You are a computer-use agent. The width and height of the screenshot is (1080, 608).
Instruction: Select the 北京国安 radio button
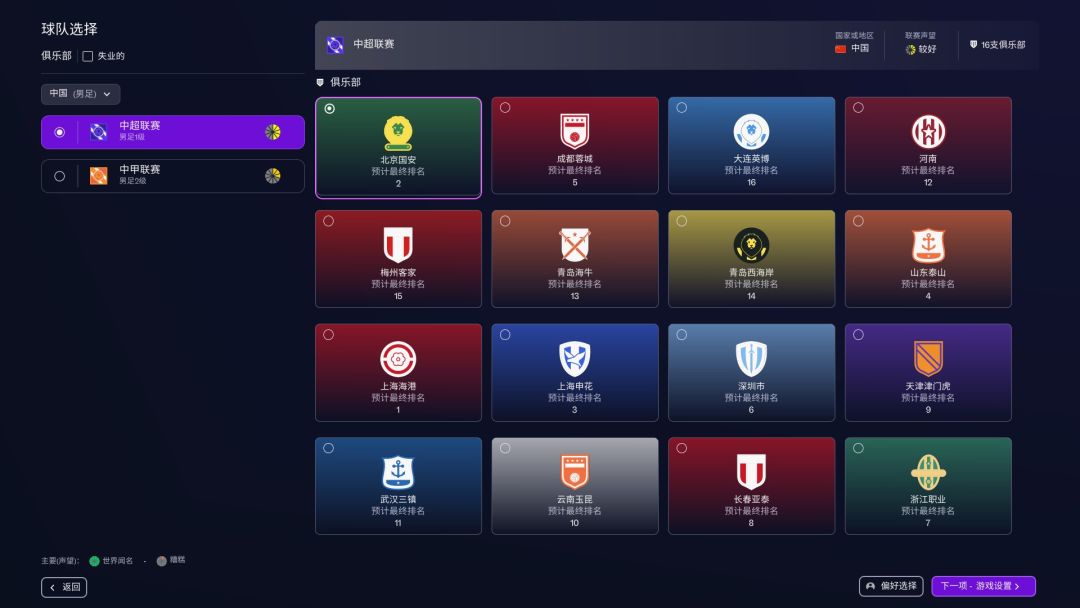[330, 109]
